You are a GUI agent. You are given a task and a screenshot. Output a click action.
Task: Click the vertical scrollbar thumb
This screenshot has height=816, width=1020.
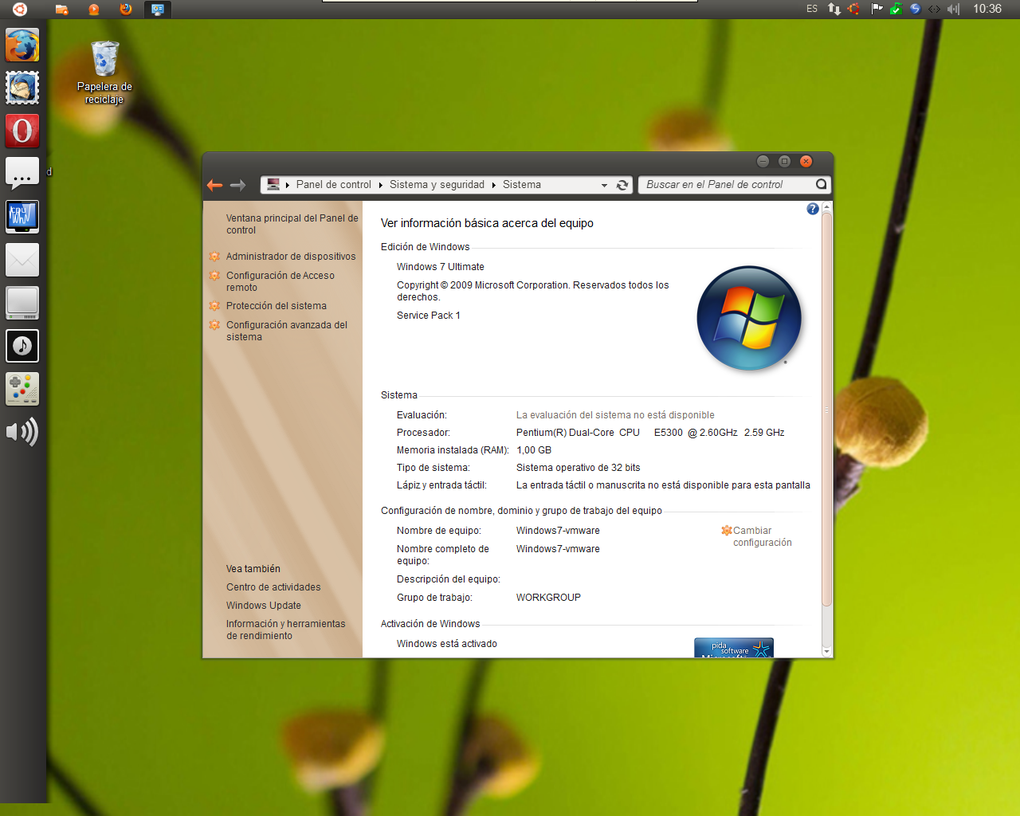pyautogui.click(x=827, y=409)
